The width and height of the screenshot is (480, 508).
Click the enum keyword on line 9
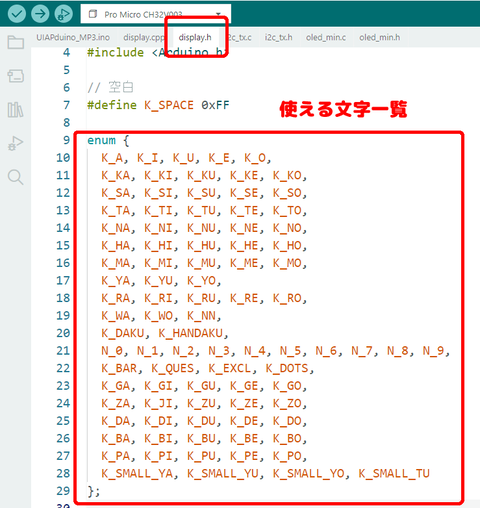pos(101,140)
